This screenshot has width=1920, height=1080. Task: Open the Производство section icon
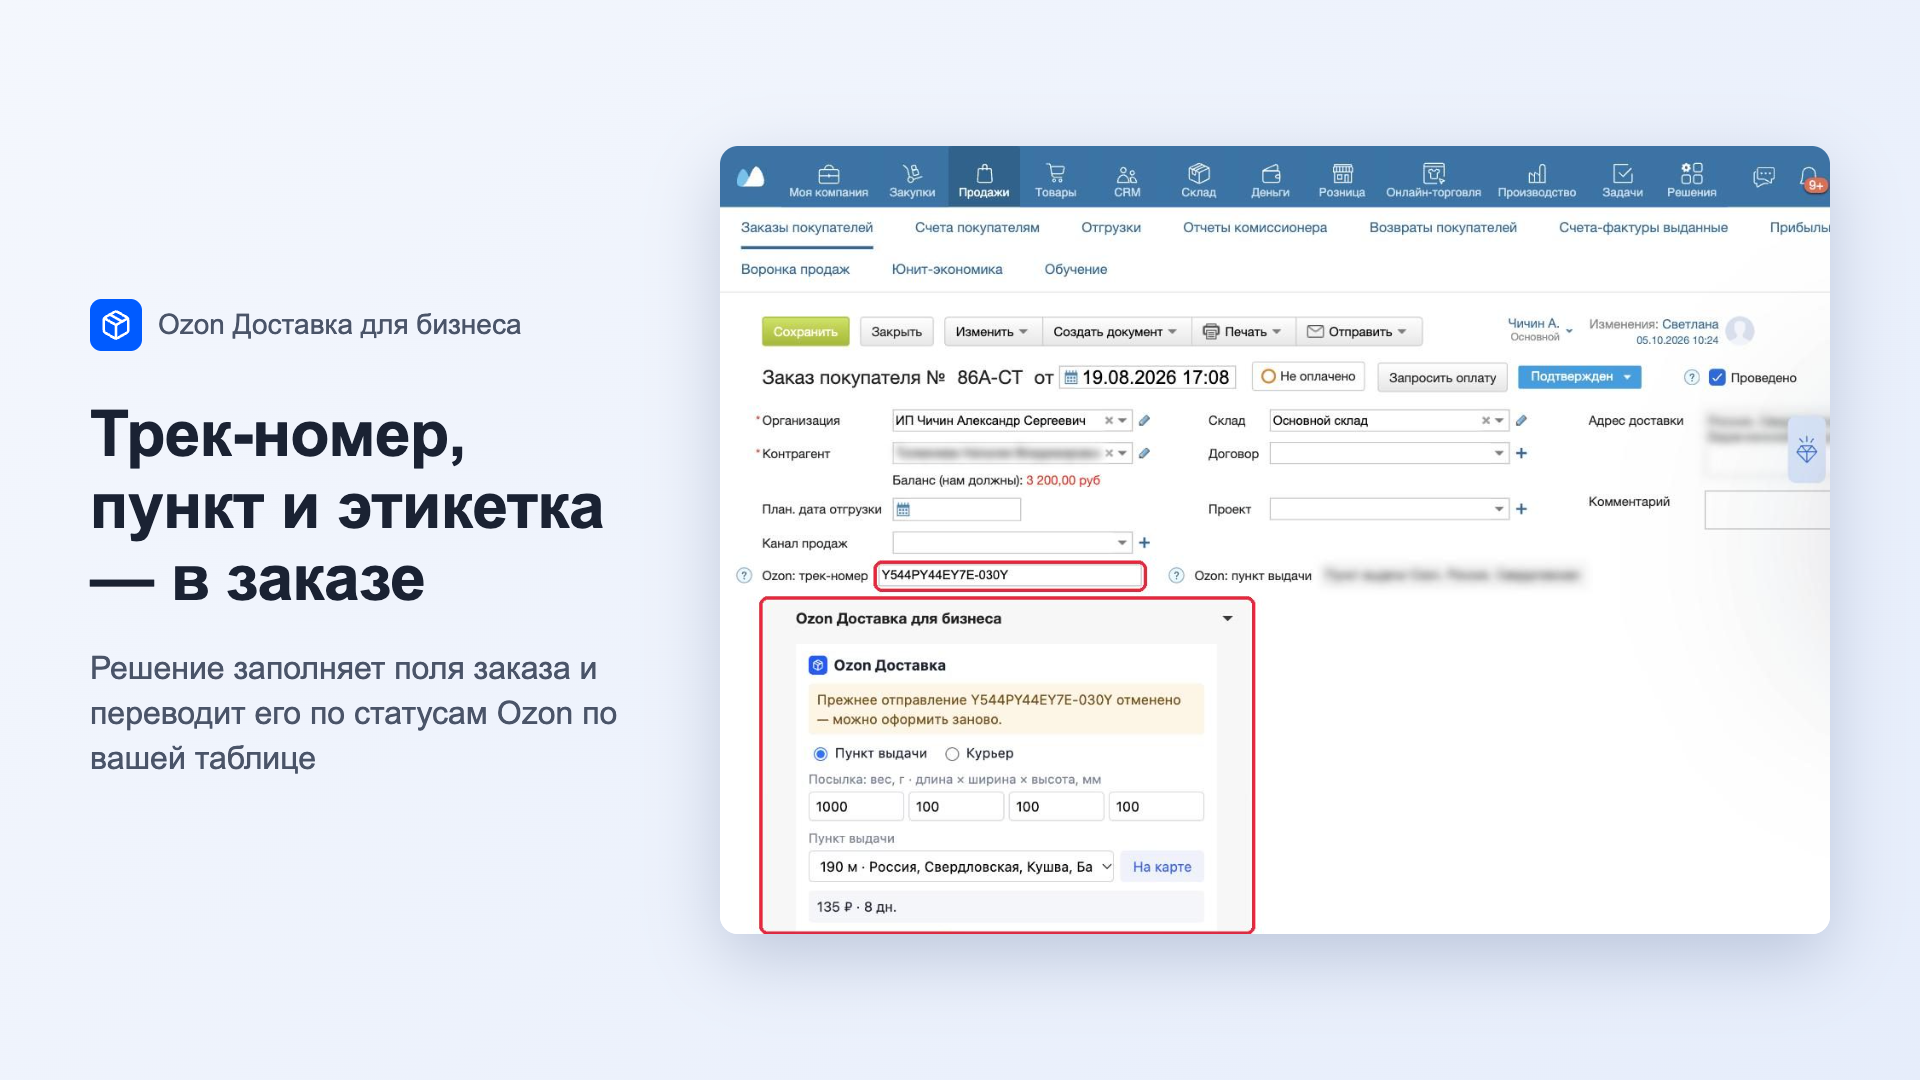(x=1537, y=174)
